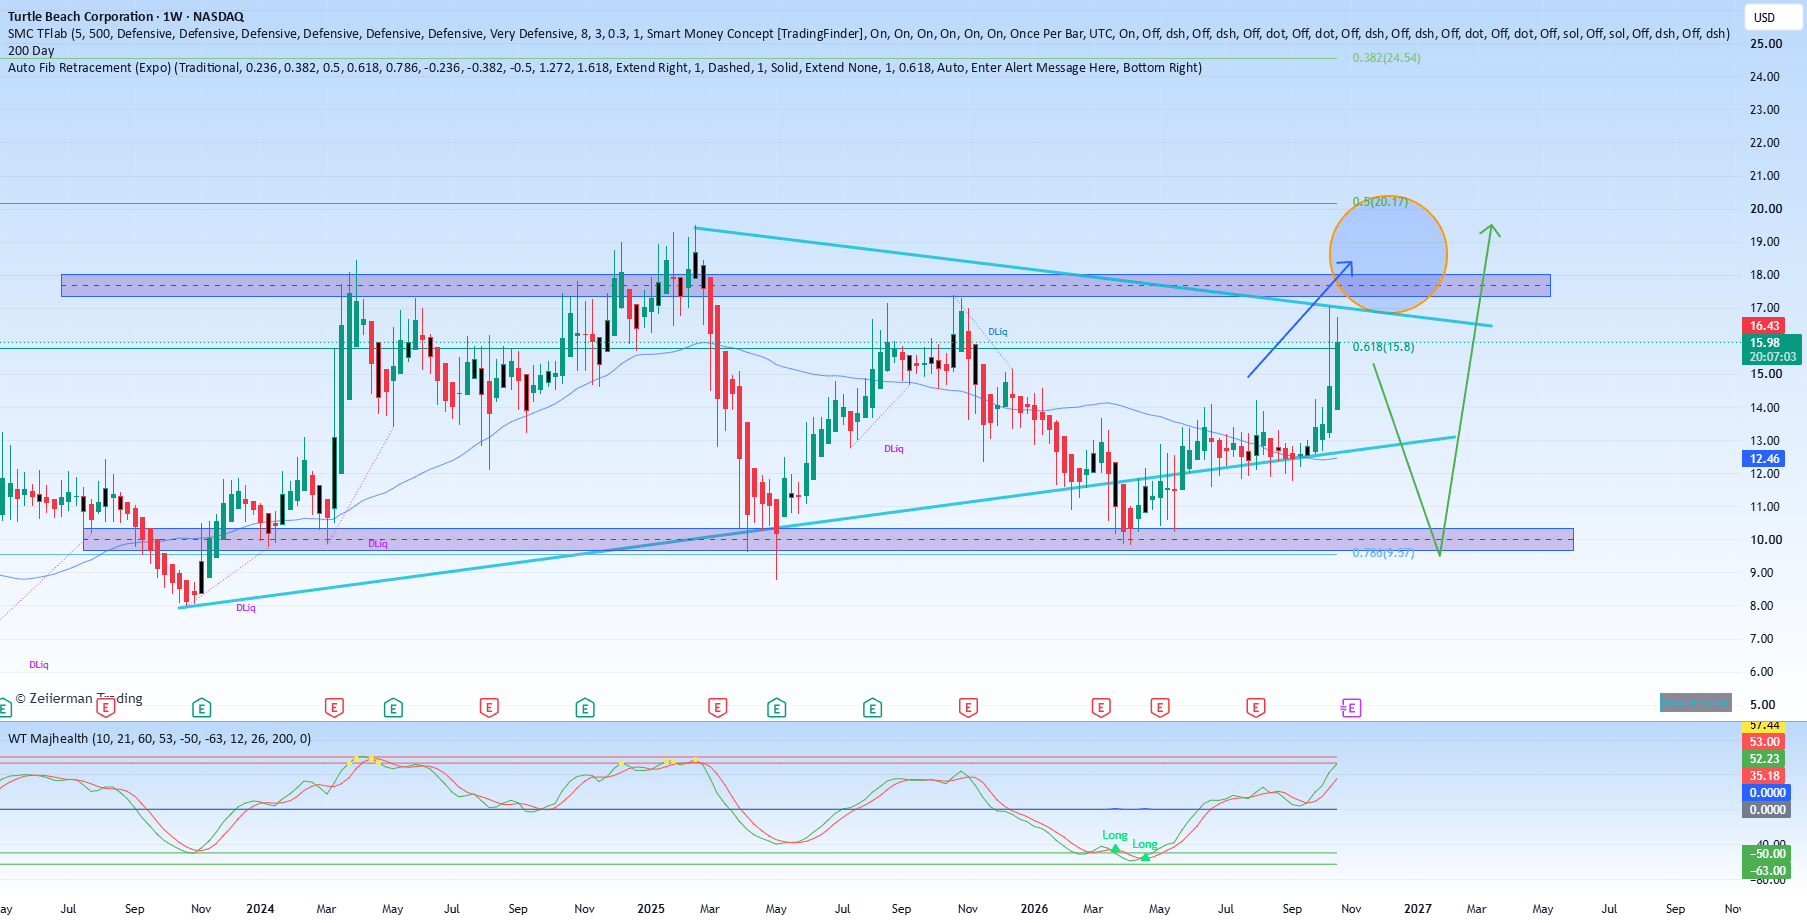
Task: Click the blue 12.46 price label
Action: (1764, 459)
